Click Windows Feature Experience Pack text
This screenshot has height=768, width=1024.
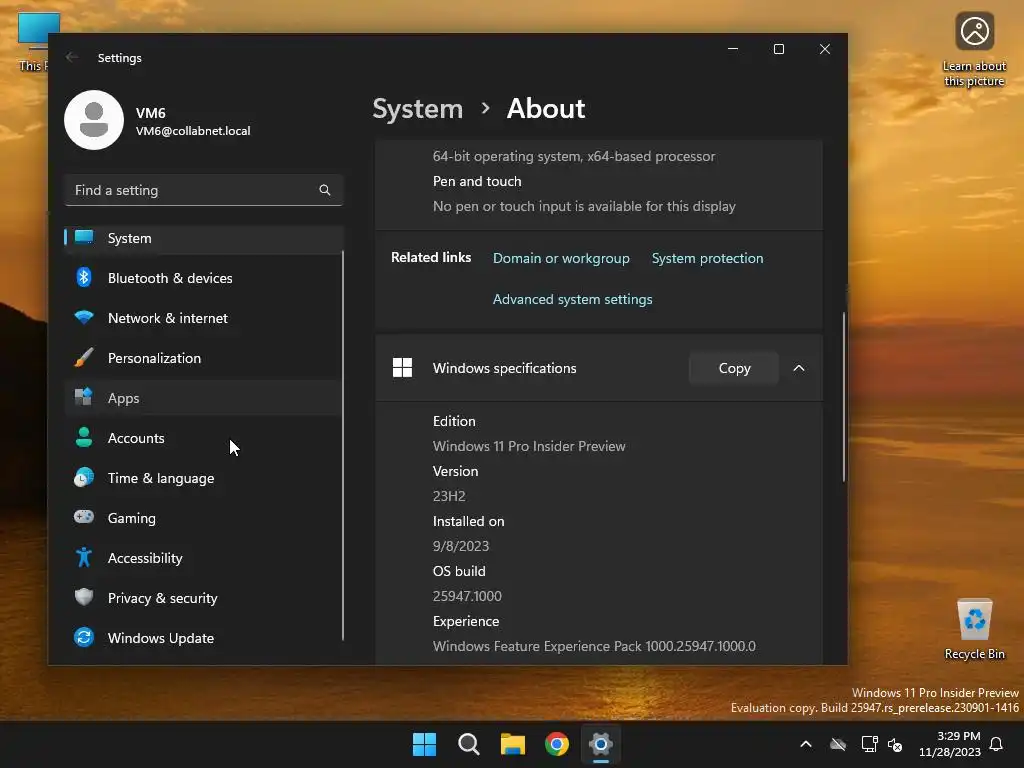pos(594,646)
